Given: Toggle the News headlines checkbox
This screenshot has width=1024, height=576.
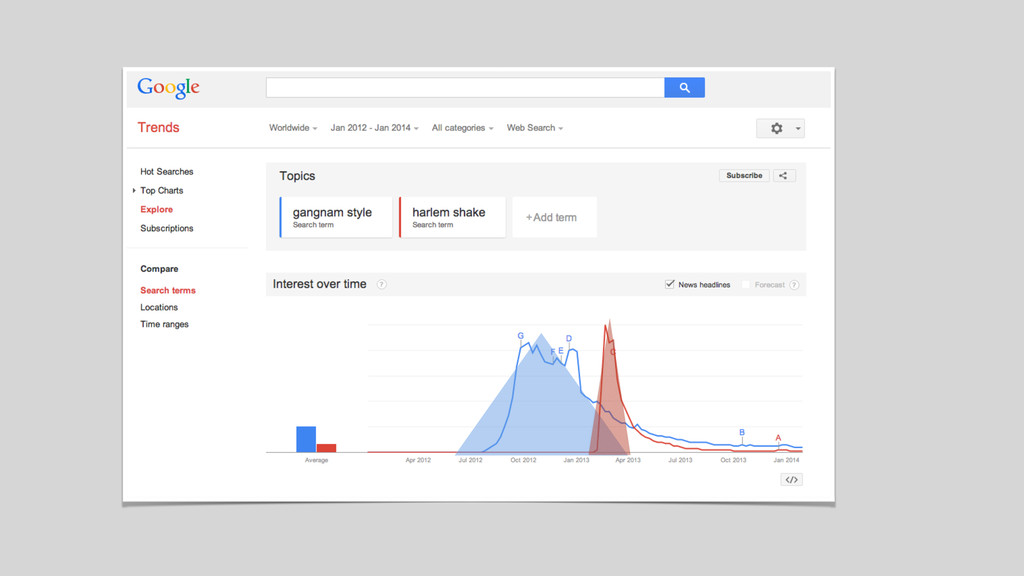Looking at the screenshot, I should click(x=669, y=284).
